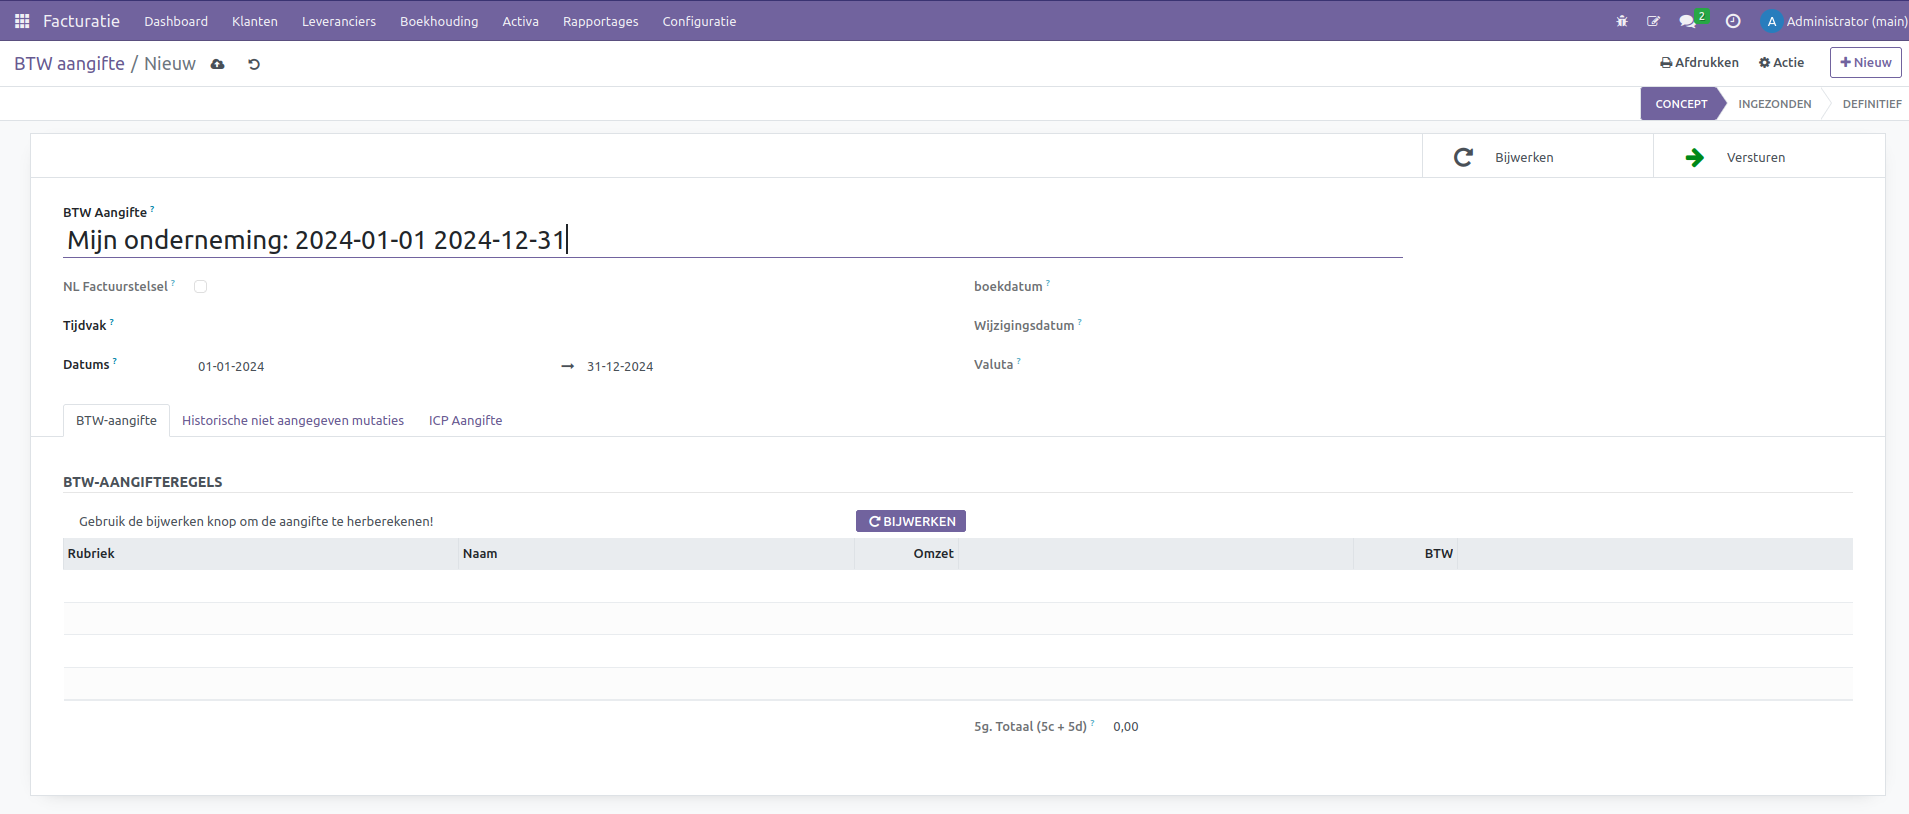This screenshot has height=814, width=1909.
Task: Open the conversations chat icon
Action: (1688, 21)
